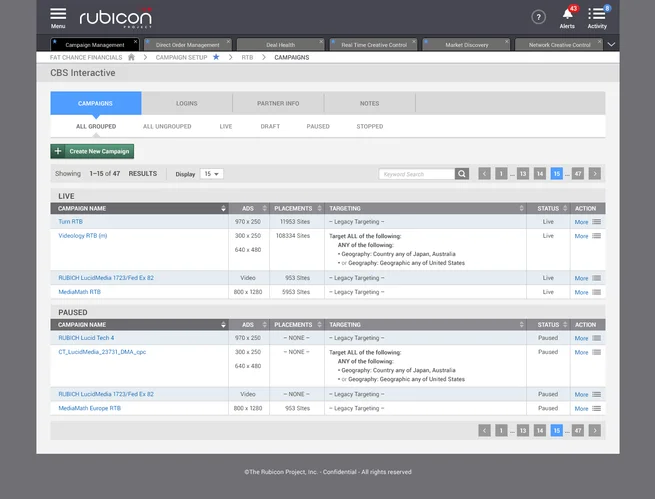
Task: Close the Deal Health tab
Action: 321,42
